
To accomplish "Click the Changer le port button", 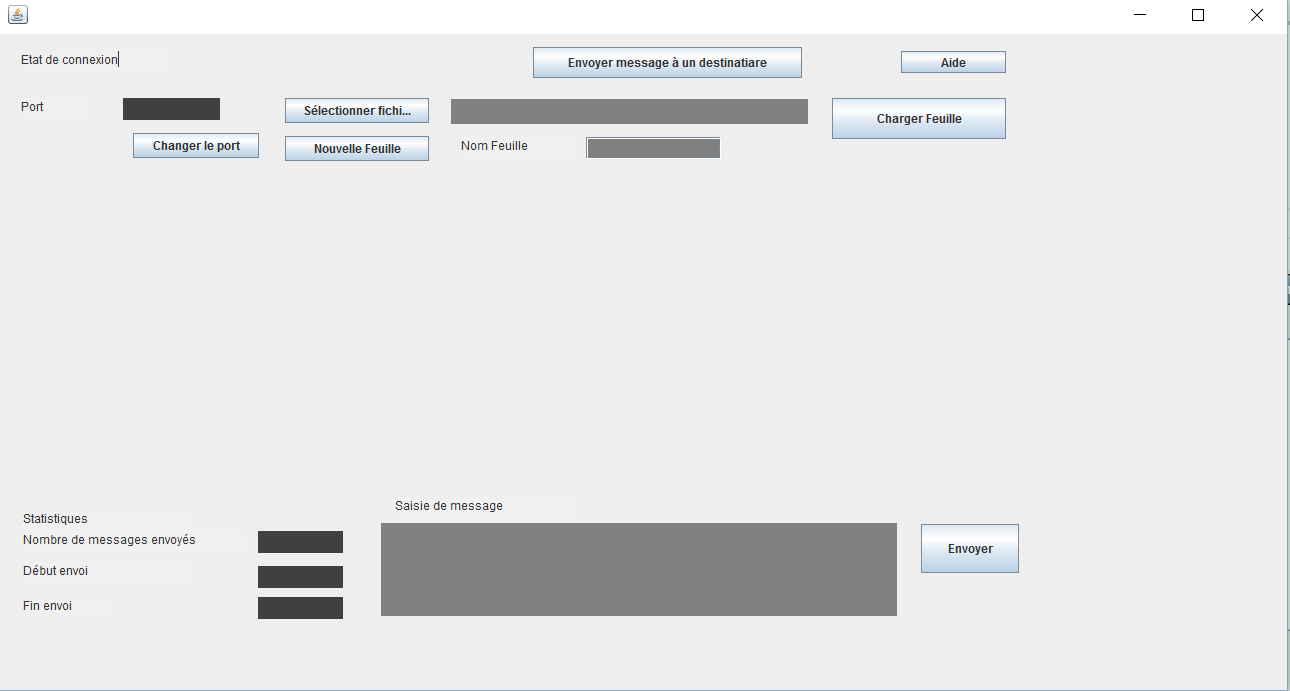I will point(195,145).
